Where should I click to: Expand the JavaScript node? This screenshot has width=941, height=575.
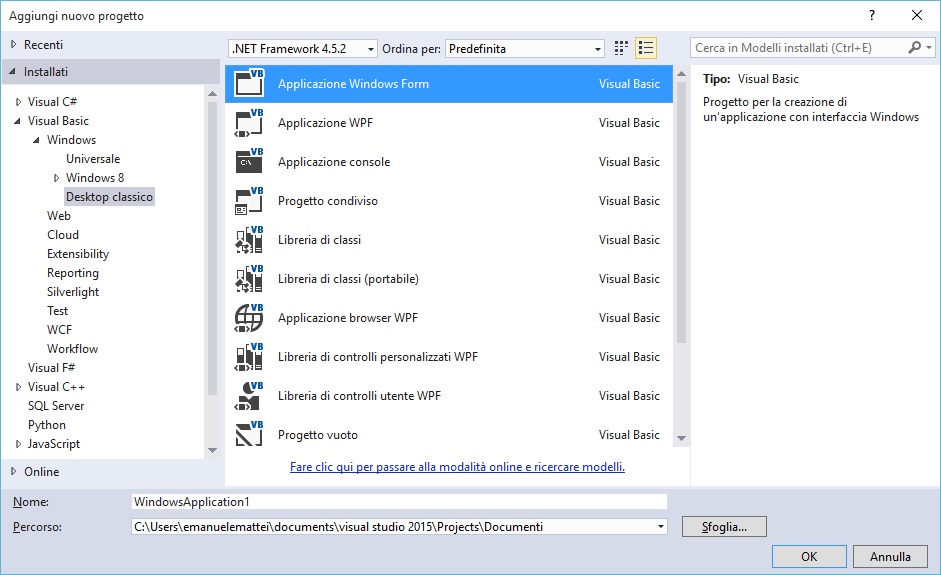[x=19, y=444]
